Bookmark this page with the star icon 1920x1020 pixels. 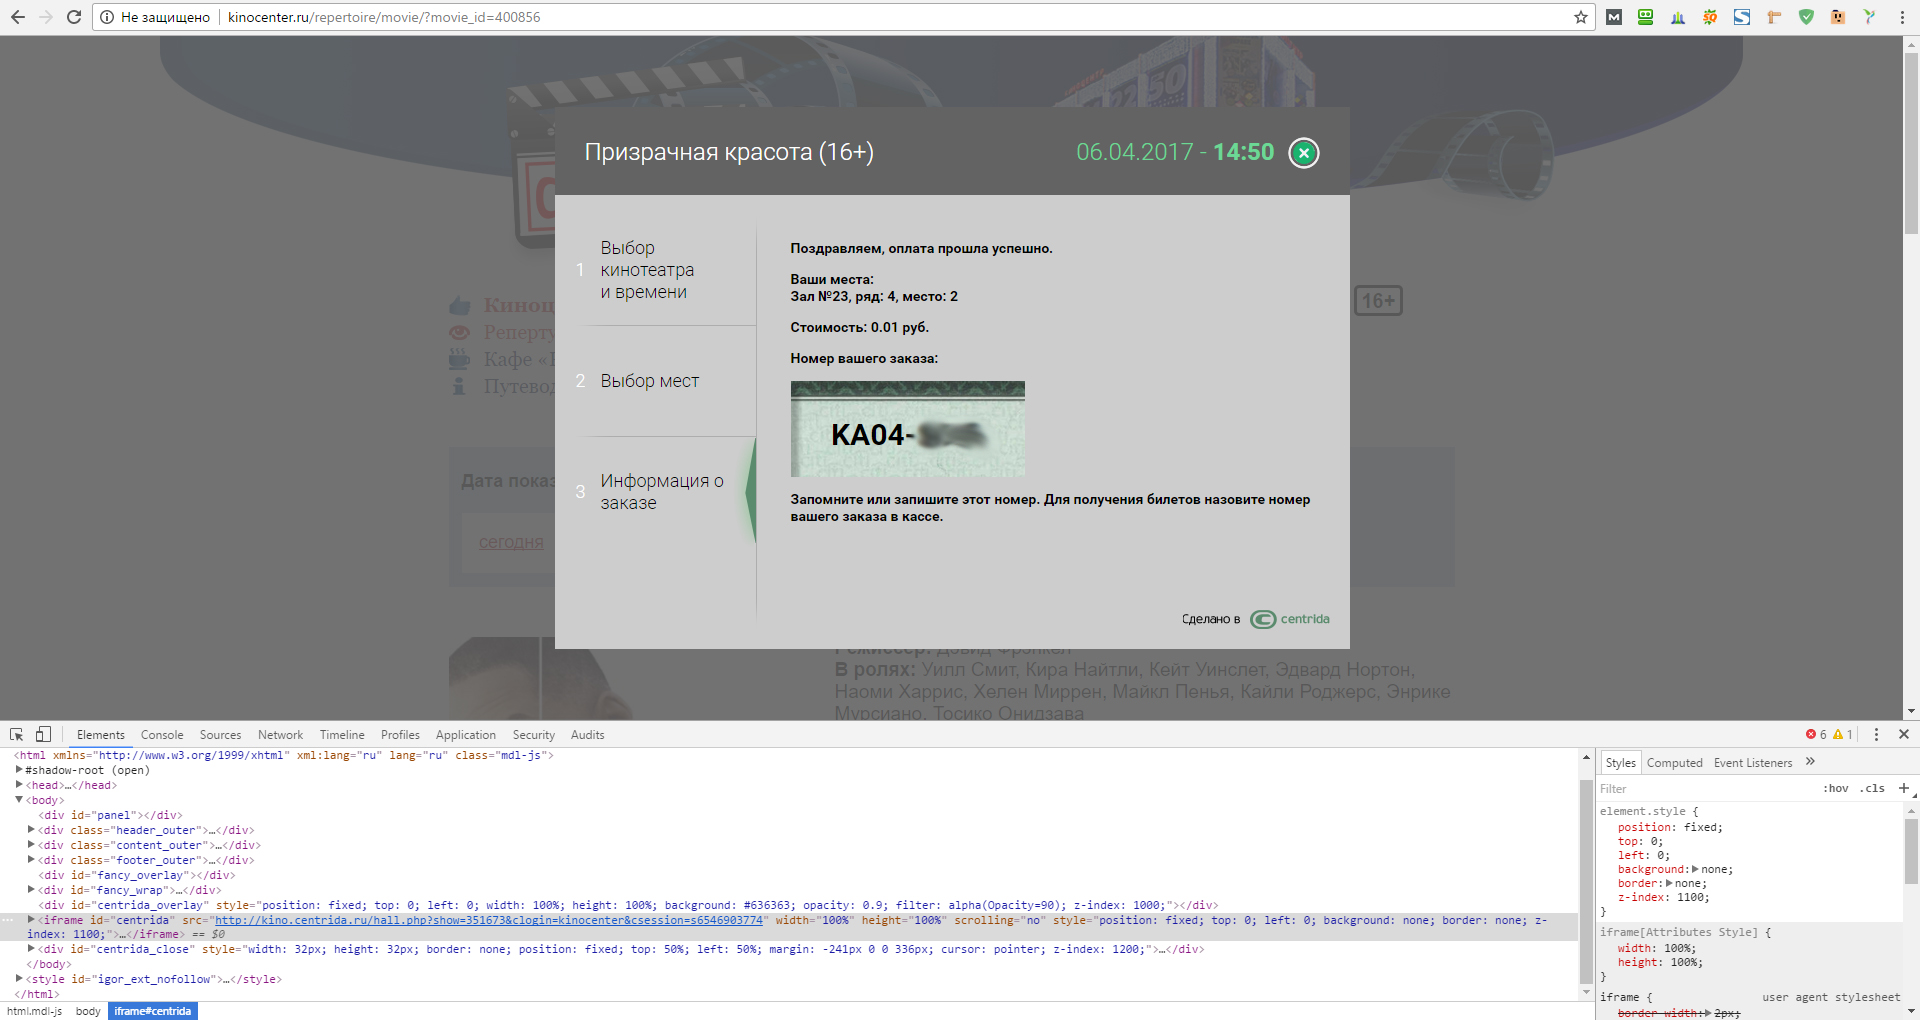coord(1581,17)
